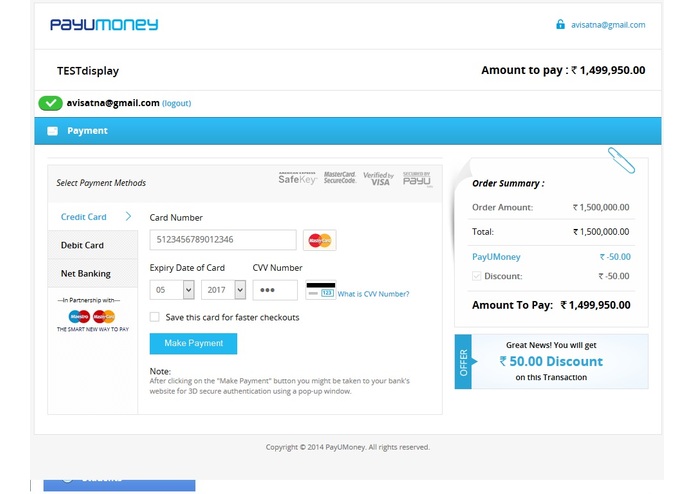Click the MasterCard SecureCode logo
Viewport: 695px width, 494px height.
[x=340, y=178]
